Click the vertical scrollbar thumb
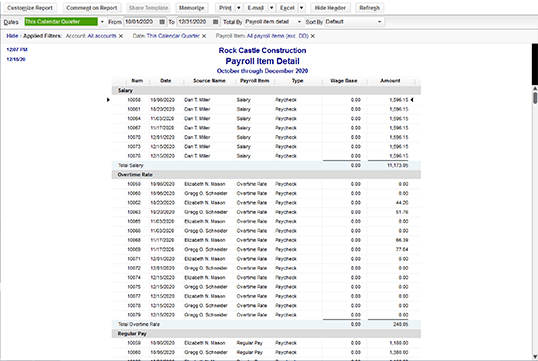This screenshot has height=361, width=538. (535, 97)
